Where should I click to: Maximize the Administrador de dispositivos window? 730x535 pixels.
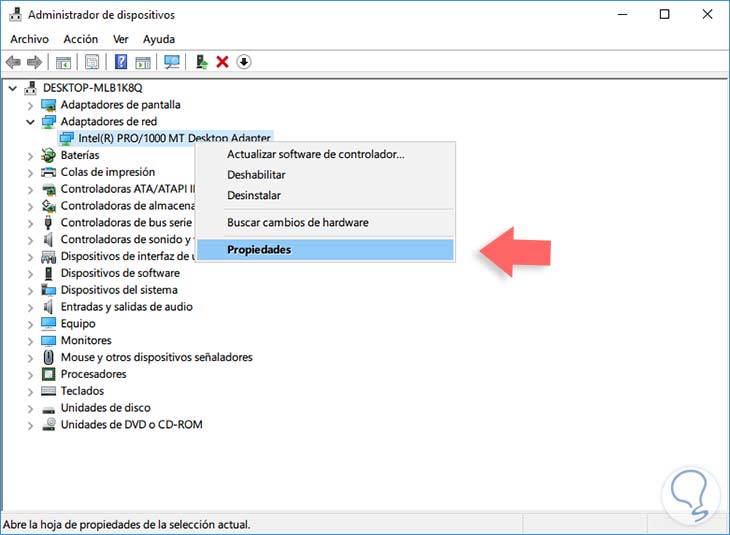(x=664, y=14)
